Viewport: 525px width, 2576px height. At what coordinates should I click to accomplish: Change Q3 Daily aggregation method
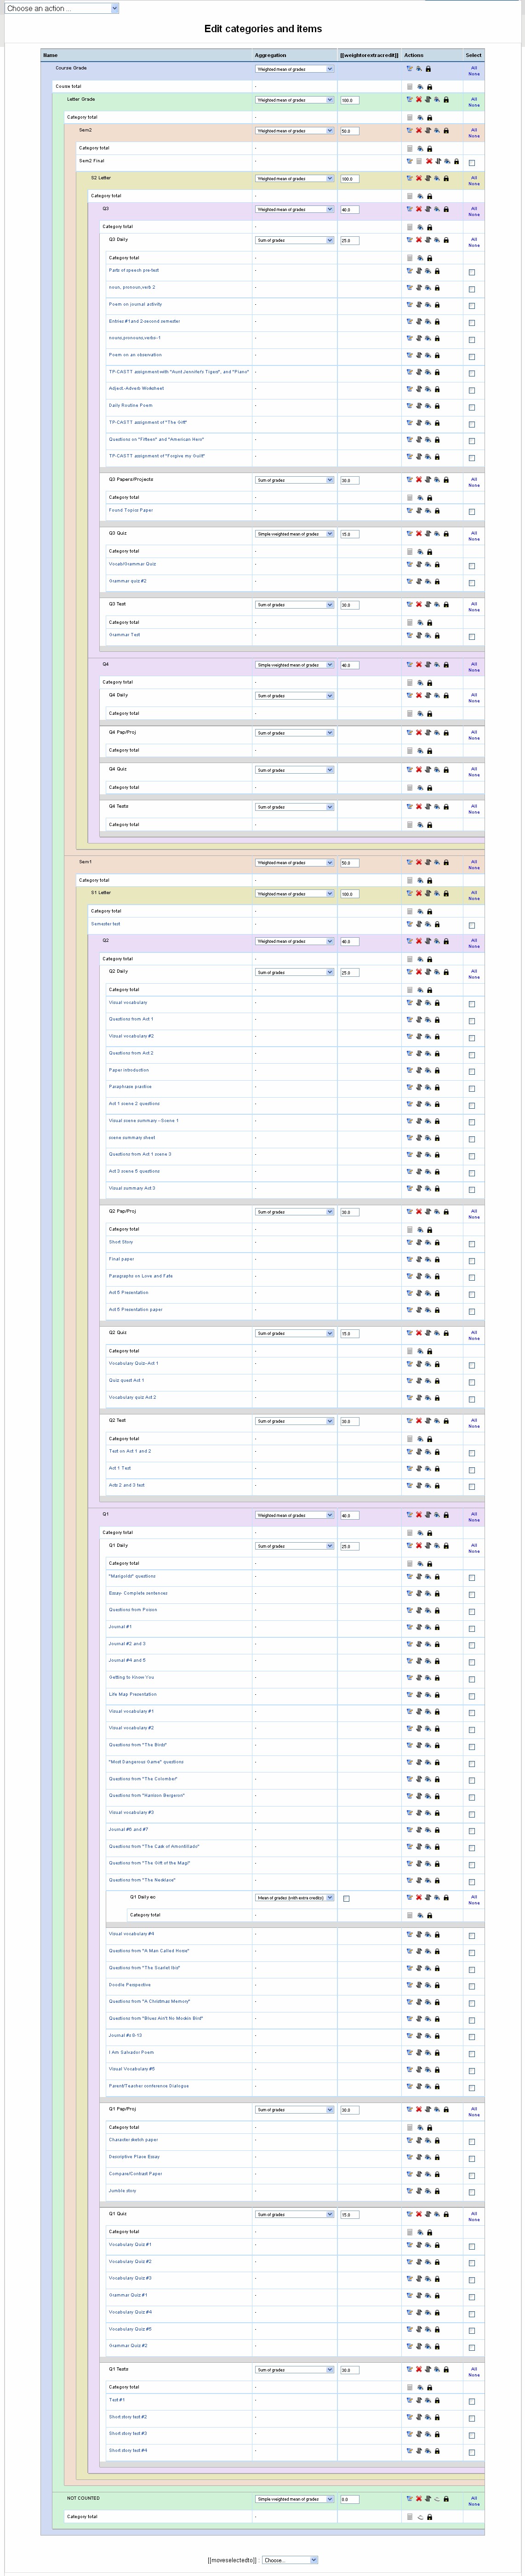[x=294, y=240]
